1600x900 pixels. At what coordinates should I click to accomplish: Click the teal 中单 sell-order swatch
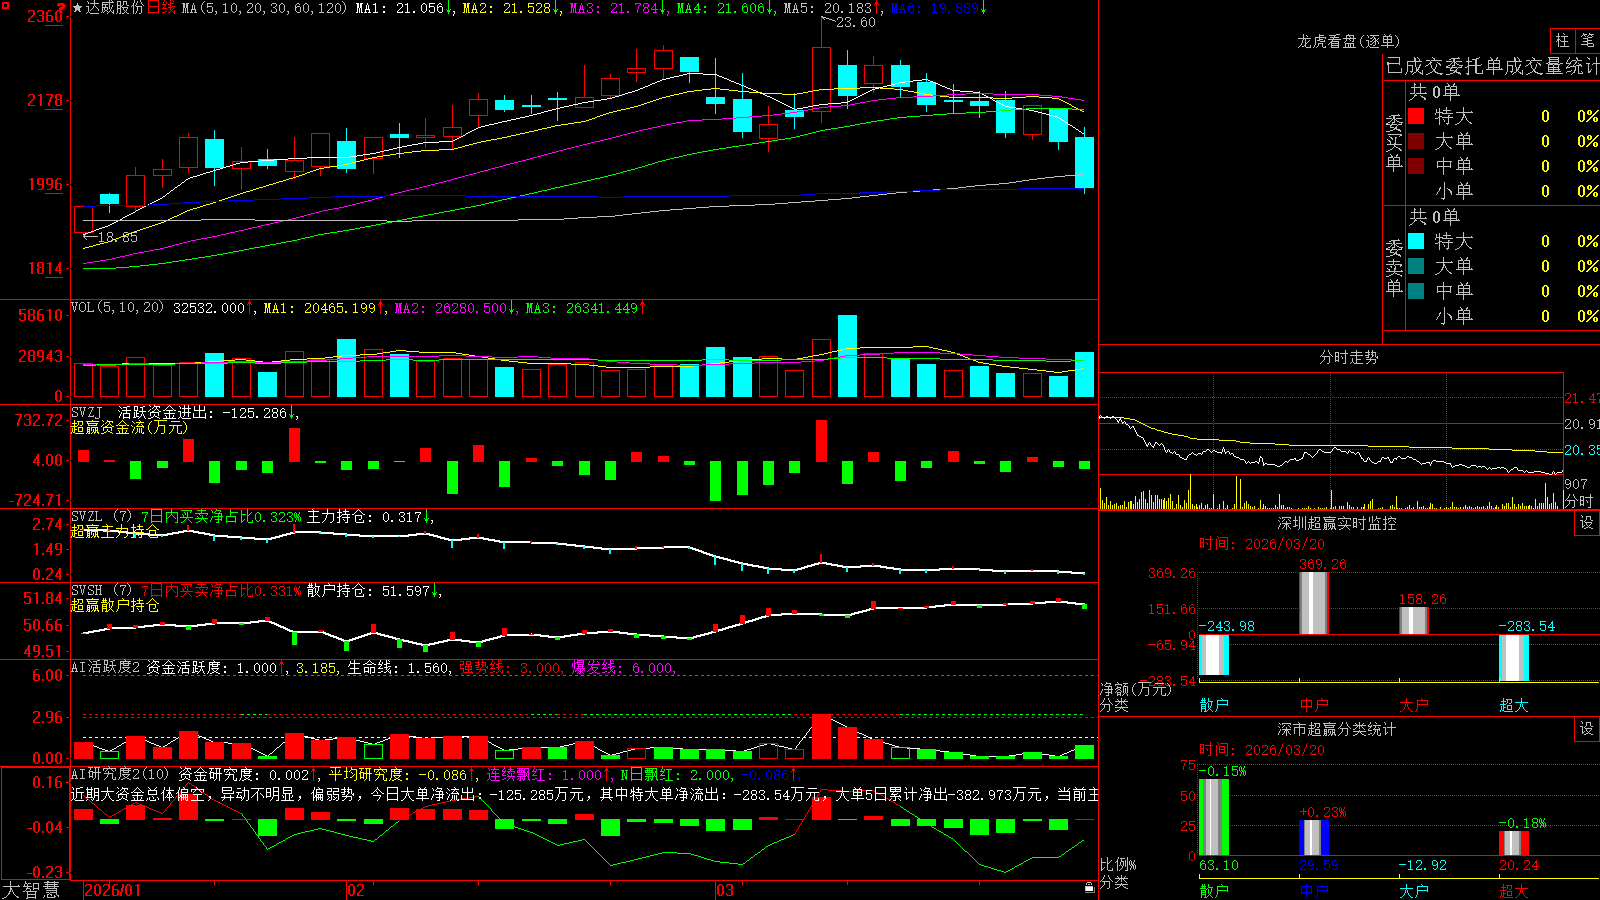[x=1416, y=291]
